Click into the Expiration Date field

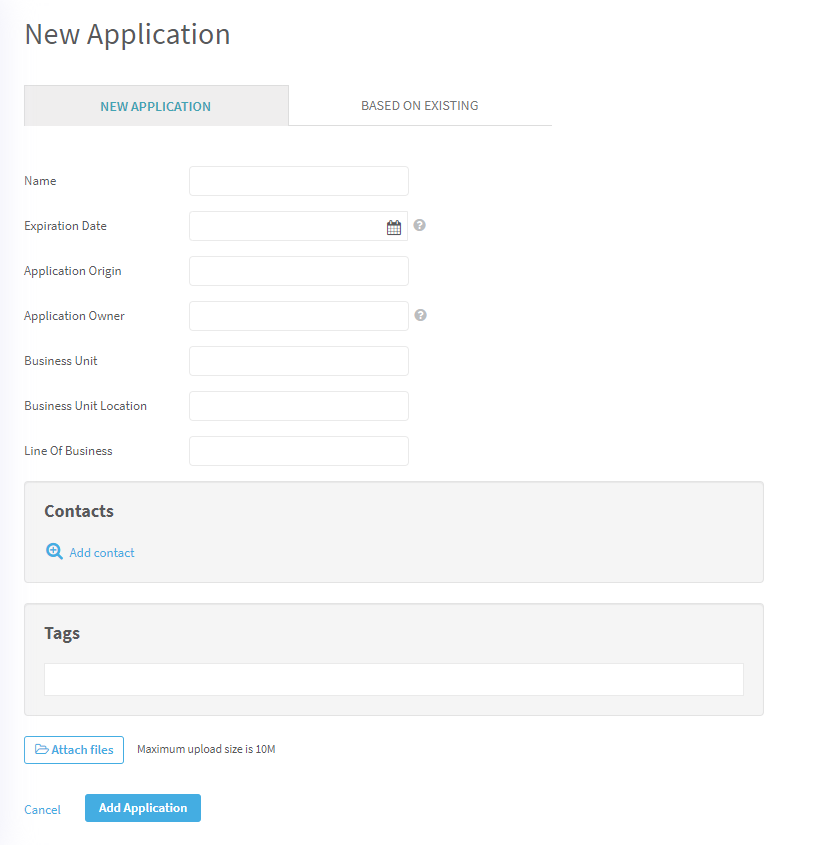285,226
